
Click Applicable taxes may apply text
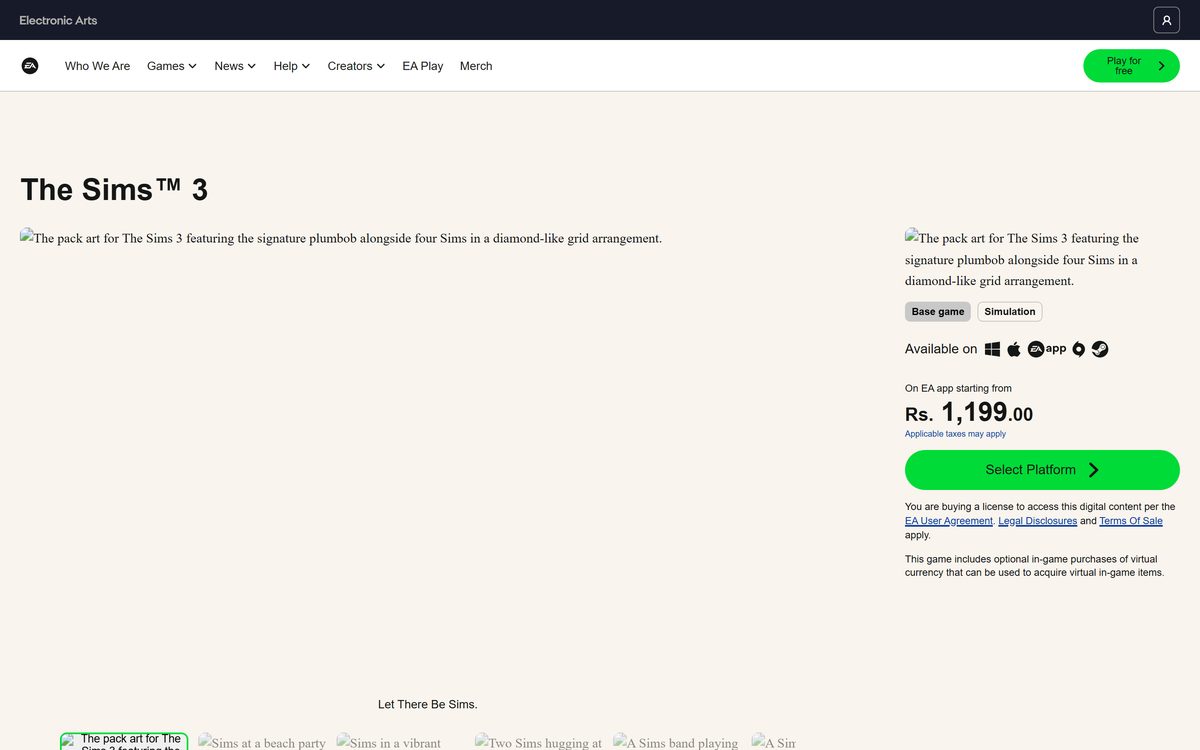pyautogui.click(x=955, y=434)
